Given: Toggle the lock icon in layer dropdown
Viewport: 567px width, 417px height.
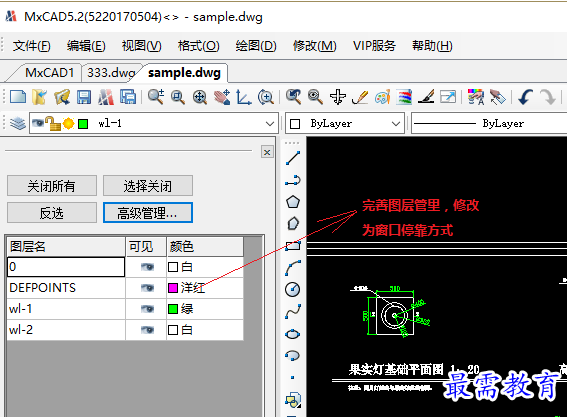Looking at the screenshot, I should click(x=54, y=124).
